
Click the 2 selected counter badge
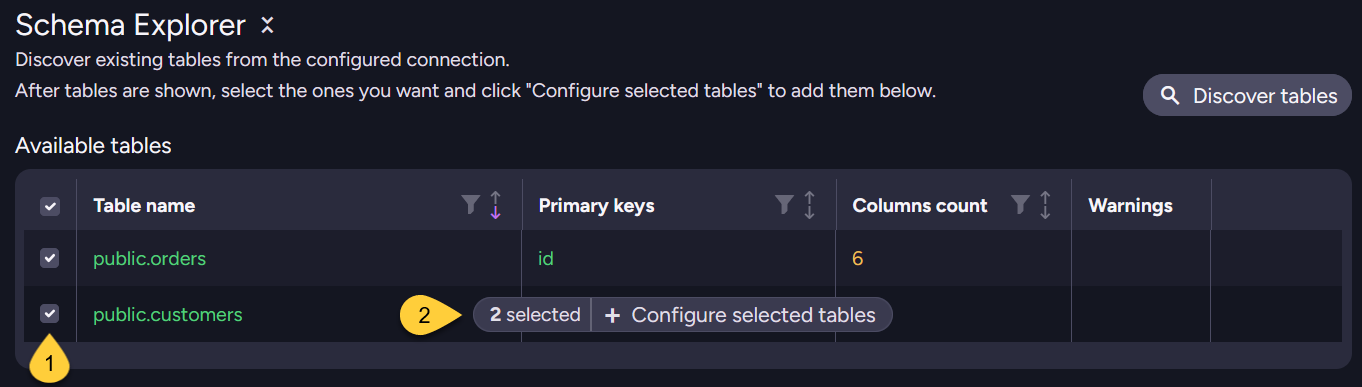point(533,315)
